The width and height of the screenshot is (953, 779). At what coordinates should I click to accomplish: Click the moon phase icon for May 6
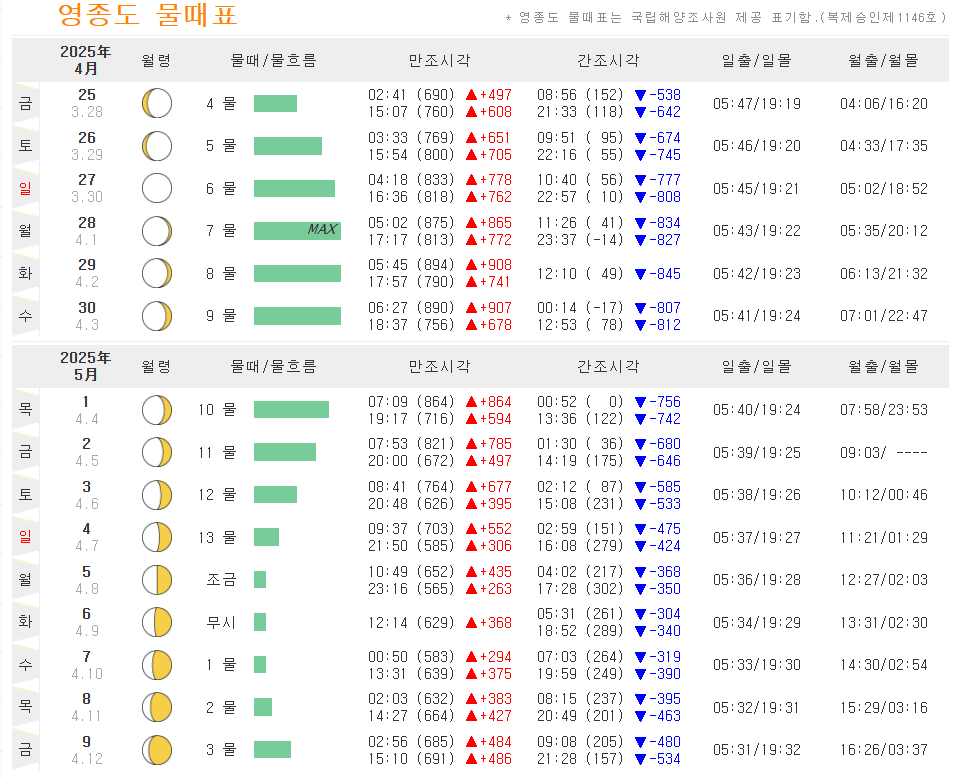[157, 622]
